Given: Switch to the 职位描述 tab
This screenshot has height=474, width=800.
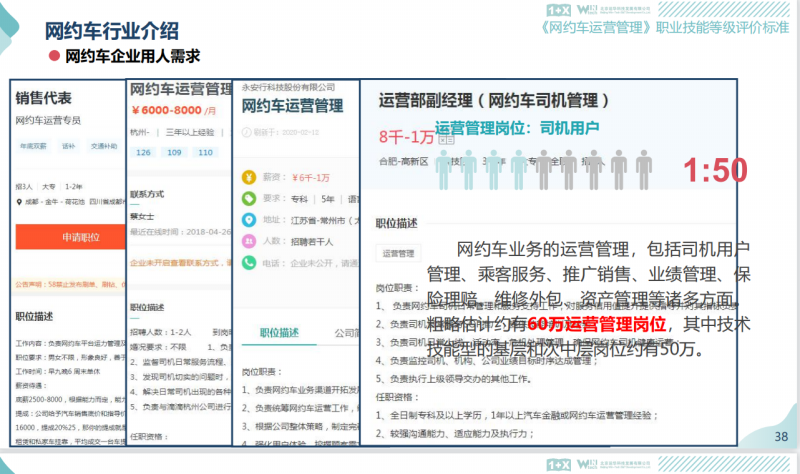Looking at the screenshot, I should point(279,333).
